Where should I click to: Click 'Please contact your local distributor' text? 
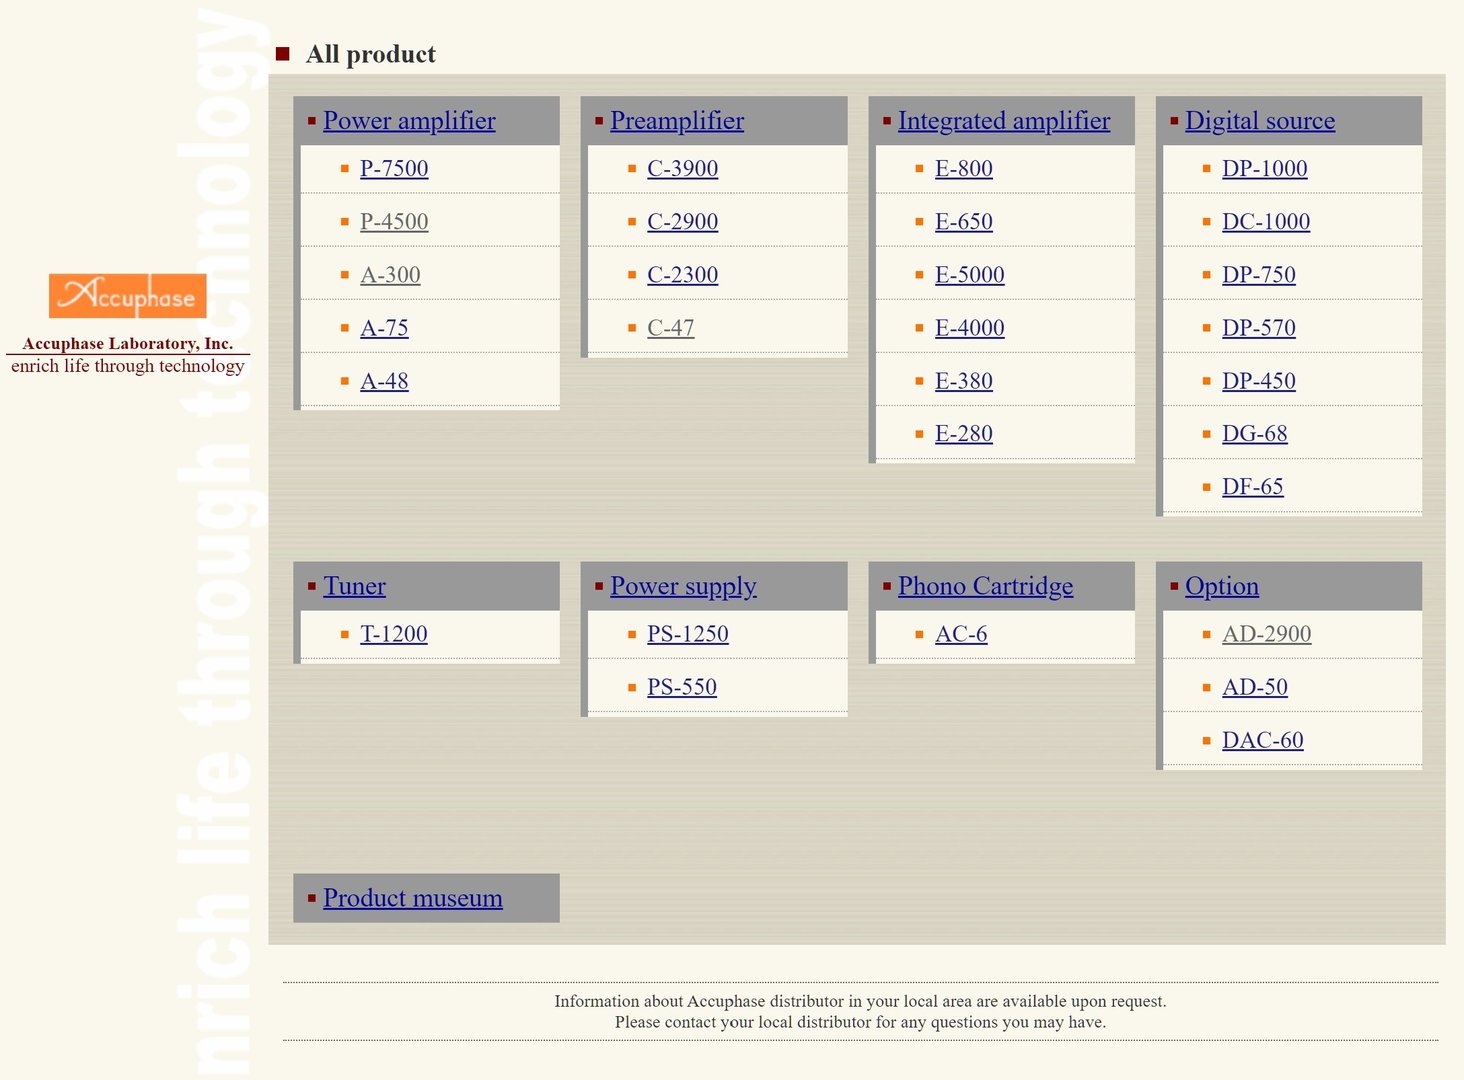860,1022
